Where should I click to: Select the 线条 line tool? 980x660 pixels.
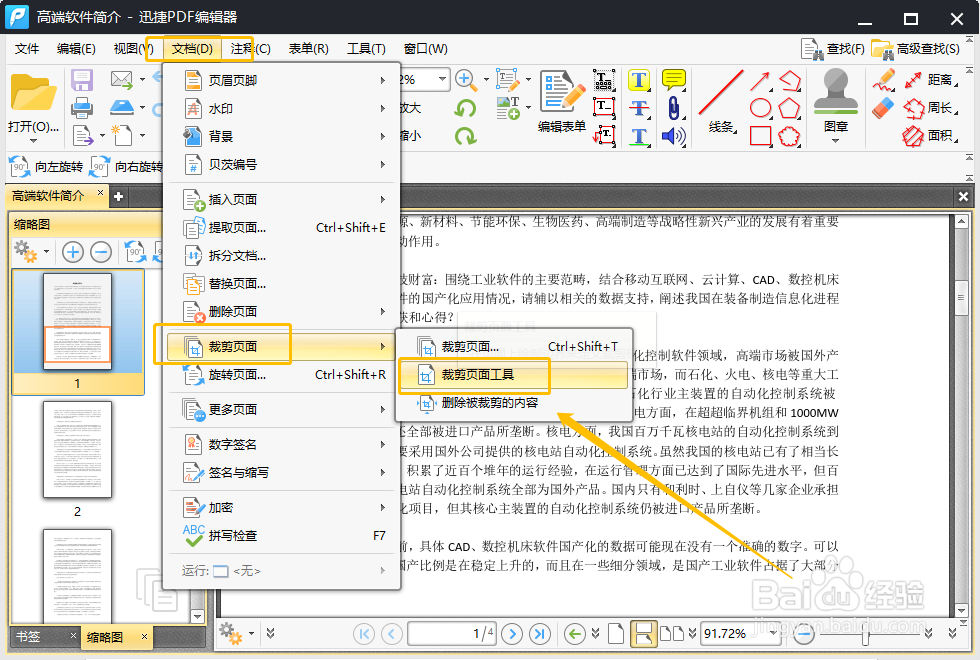tap(721, 101)
